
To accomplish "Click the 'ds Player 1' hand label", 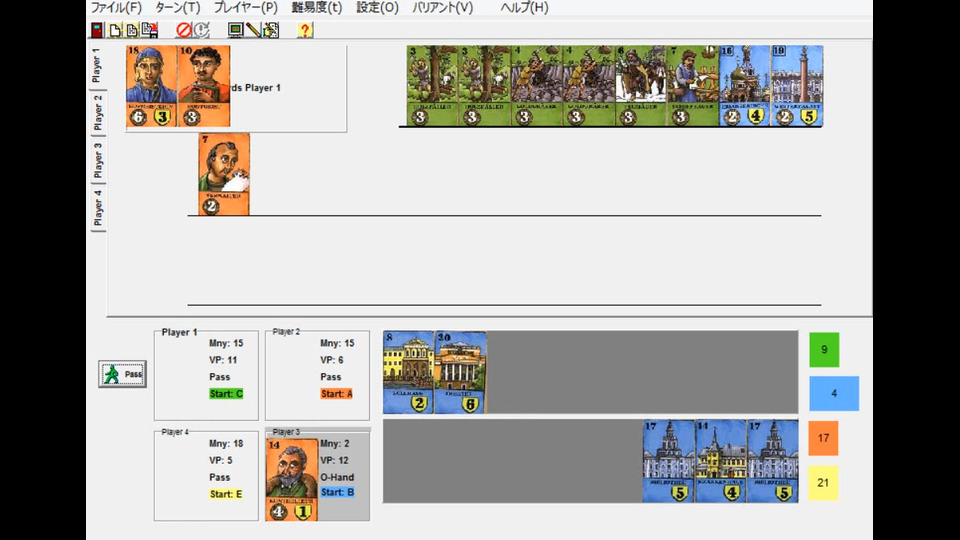I will [x=256, y=88].
